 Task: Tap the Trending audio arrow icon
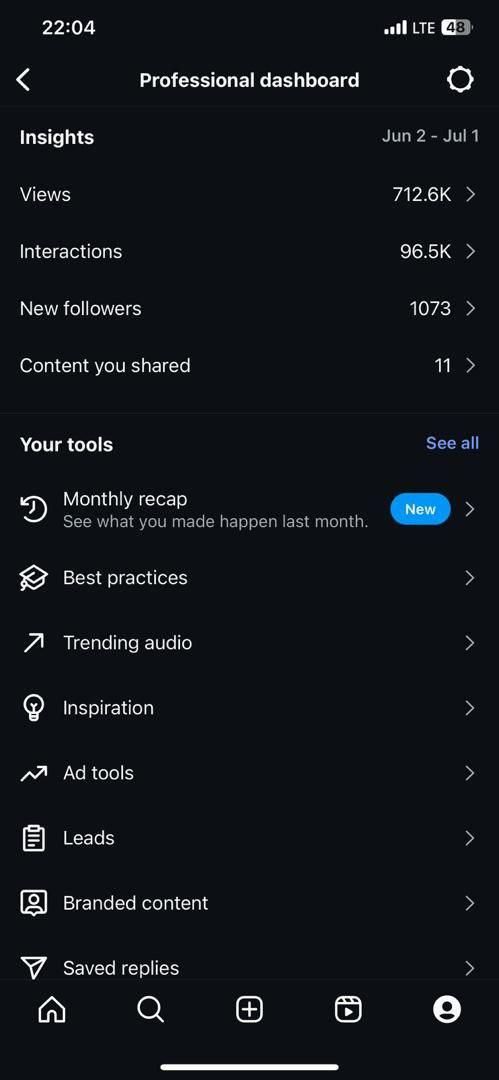33,643
